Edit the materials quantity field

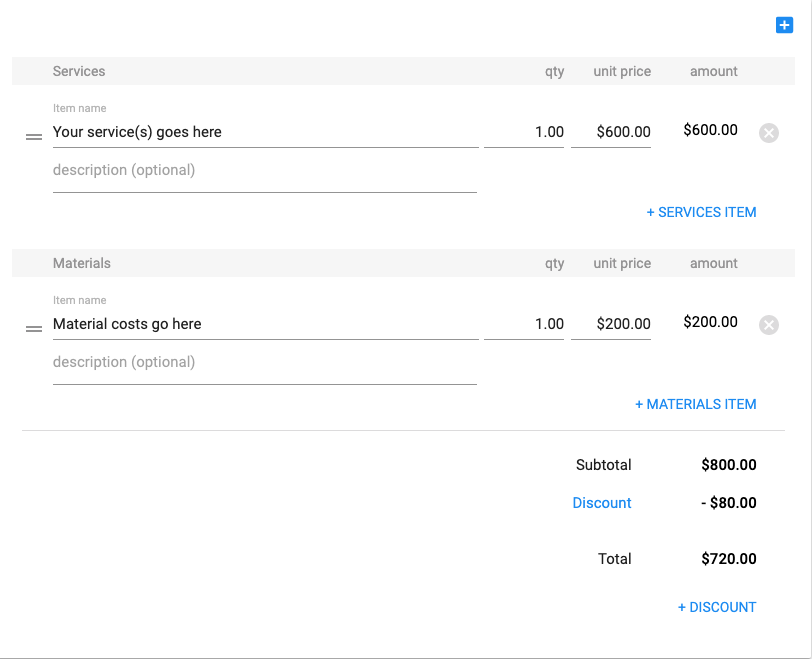click(x=524, y=324)
